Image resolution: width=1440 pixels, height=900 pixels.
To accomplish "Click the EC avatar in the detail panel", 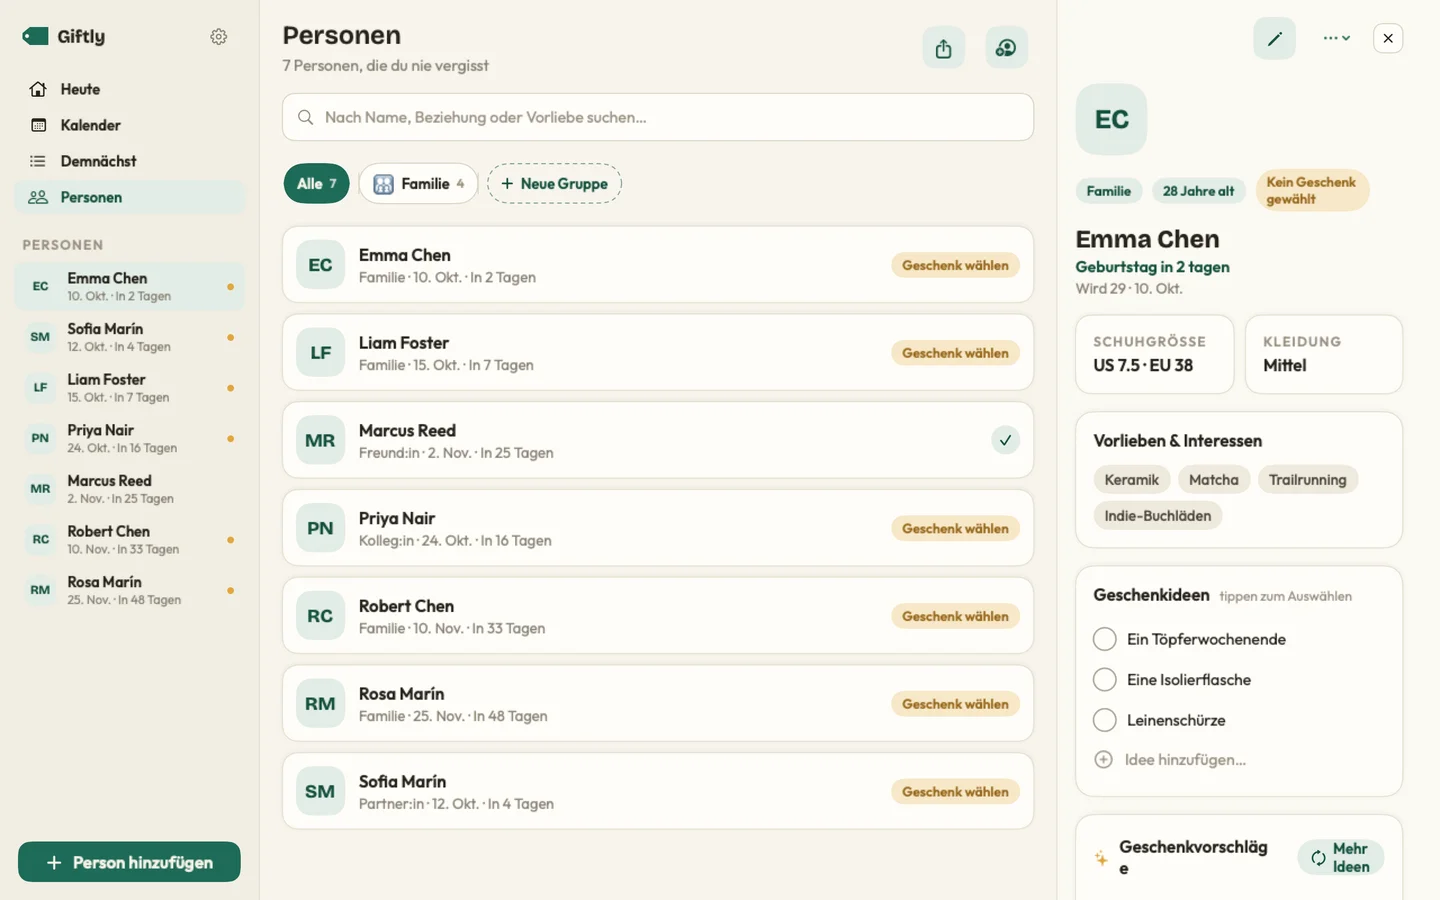I will 1111,119.
